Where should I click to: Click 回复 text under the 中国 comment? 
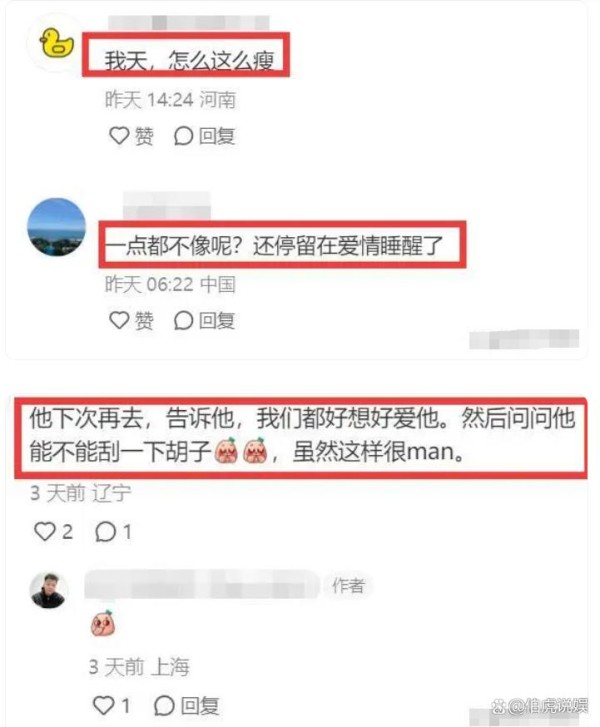coord(217,320)
